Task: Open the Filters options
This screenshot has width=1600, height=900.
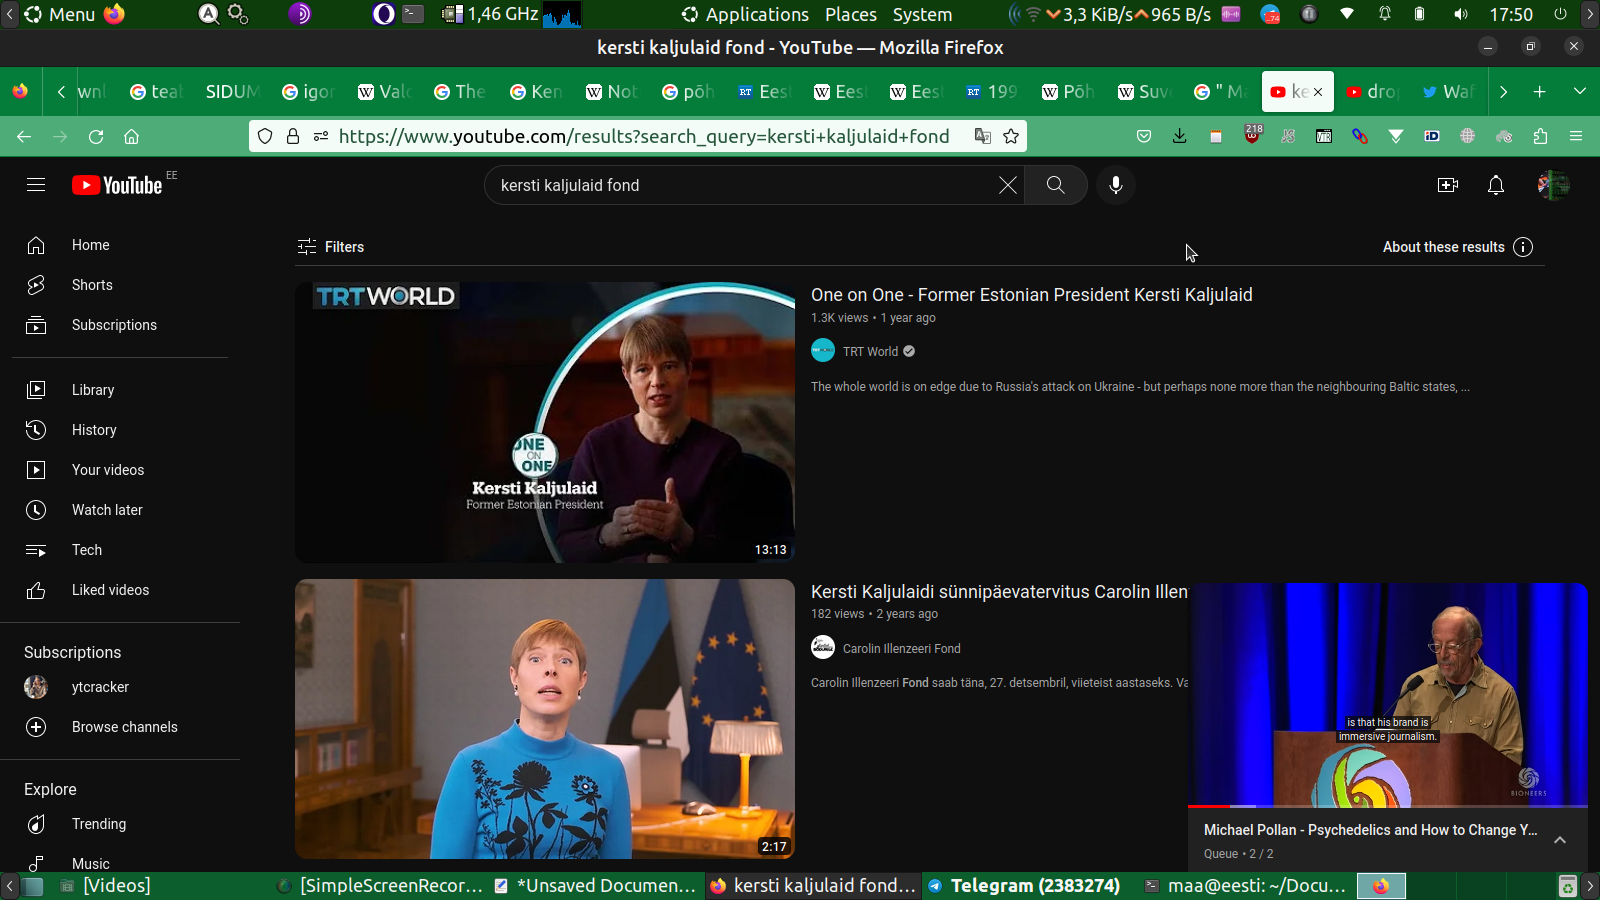Action: coord(331,247)
